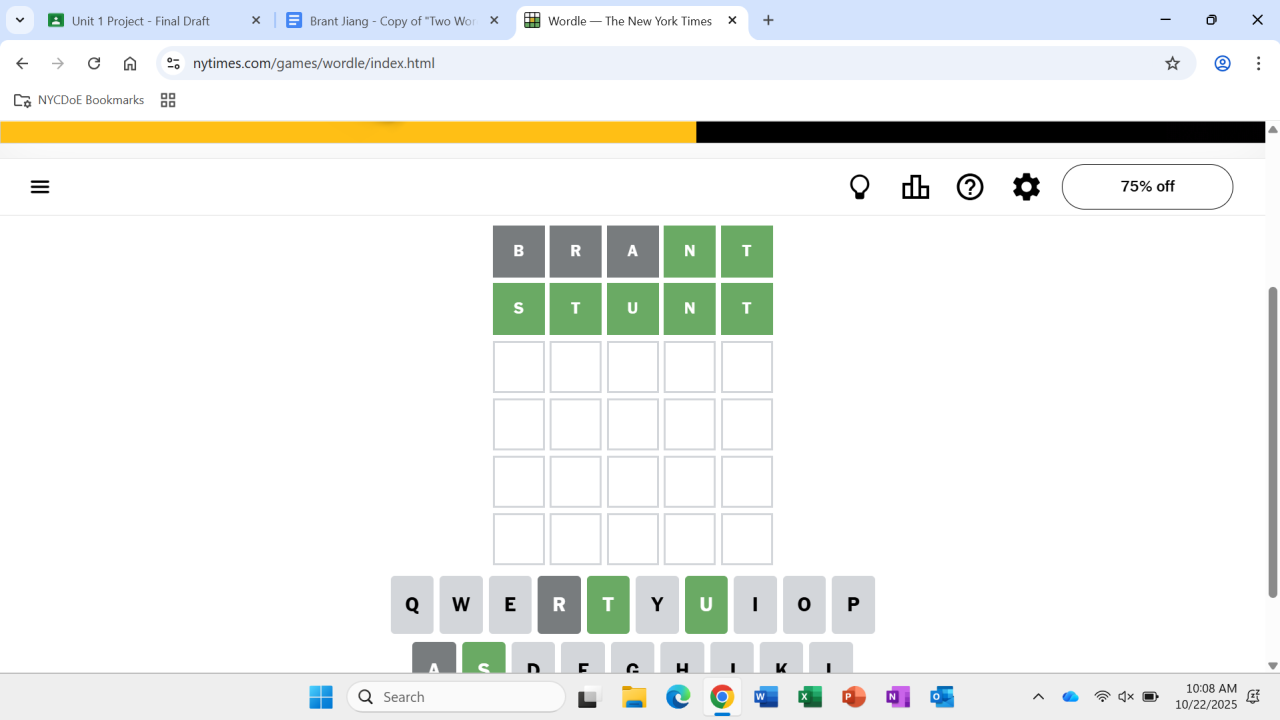Viewport: 1280px width, 720px height.
Task: Reload the Wordle page
Action: pyautogui.click(x=94, y=63)
